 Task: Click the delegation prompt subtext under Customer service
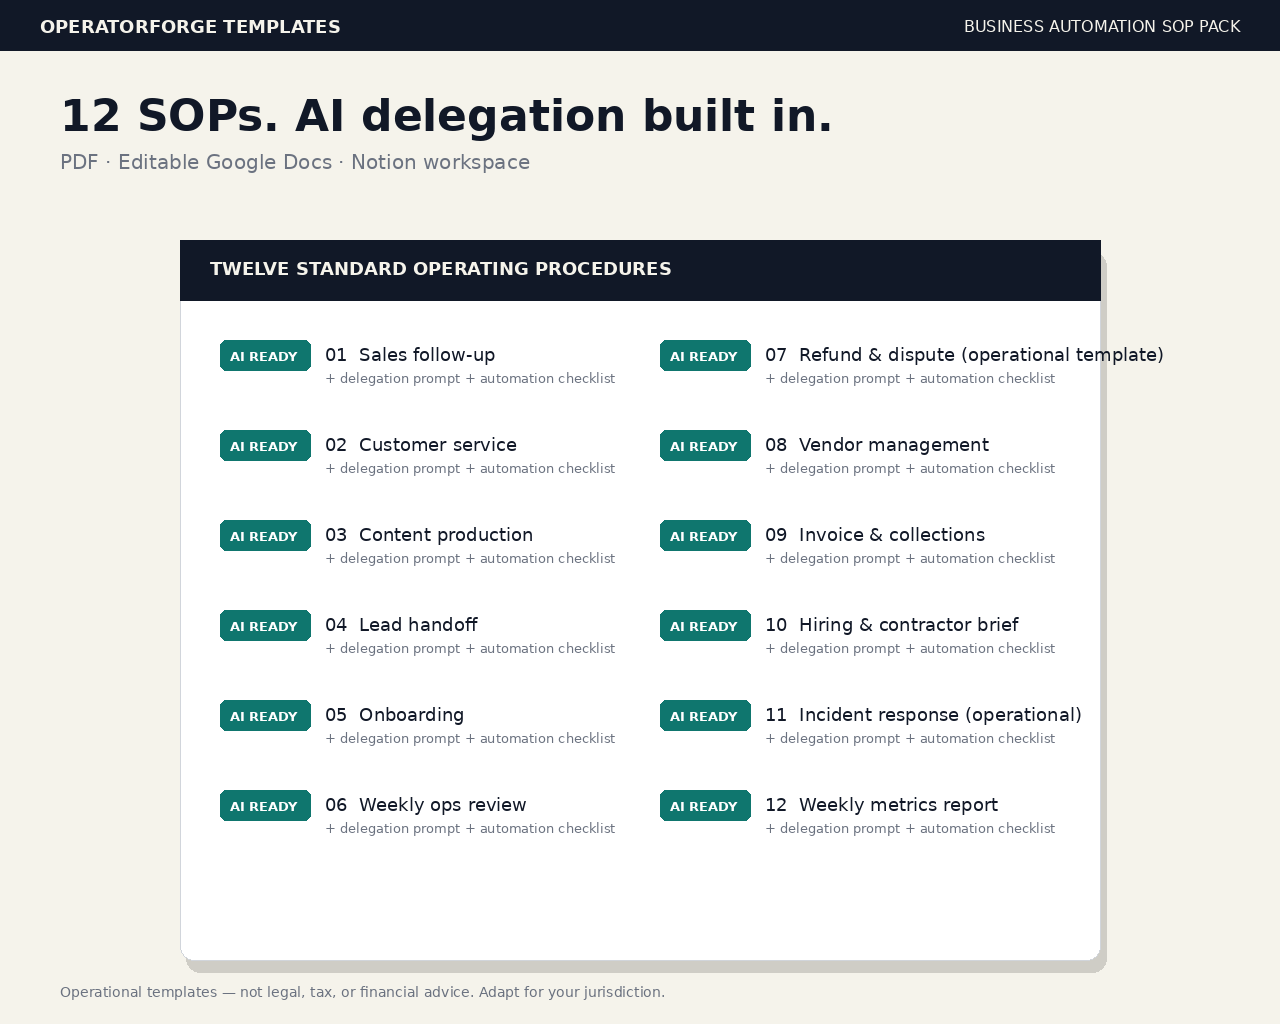click(x=470, y=469)
